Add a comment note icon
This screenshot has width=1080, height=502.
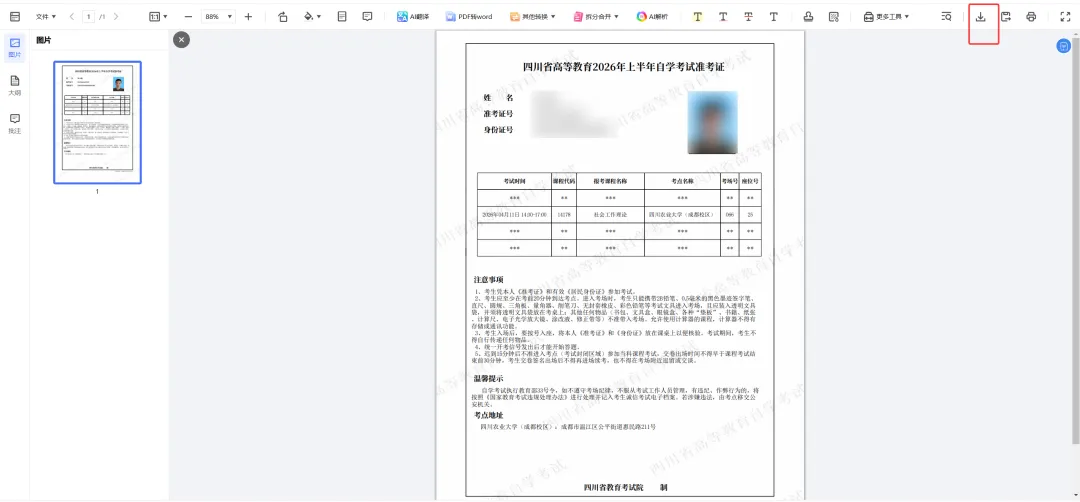tap(367, 17)
